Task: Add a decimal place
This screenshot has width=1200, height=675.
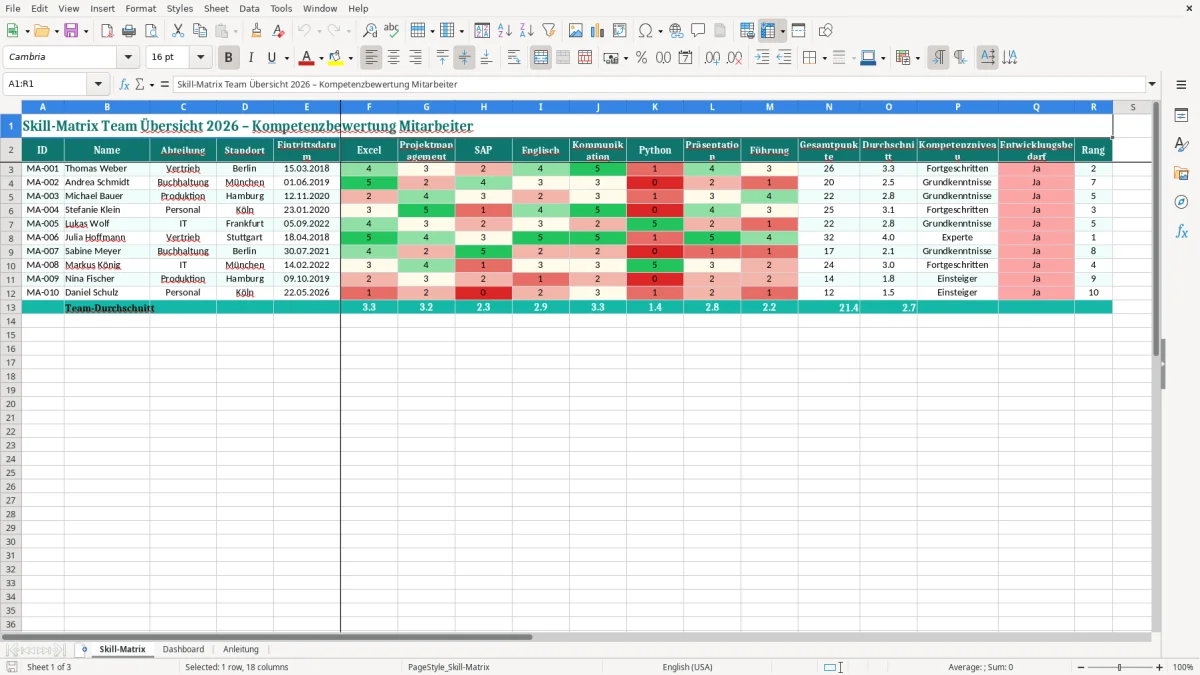Action: click(x=713, y=58)
